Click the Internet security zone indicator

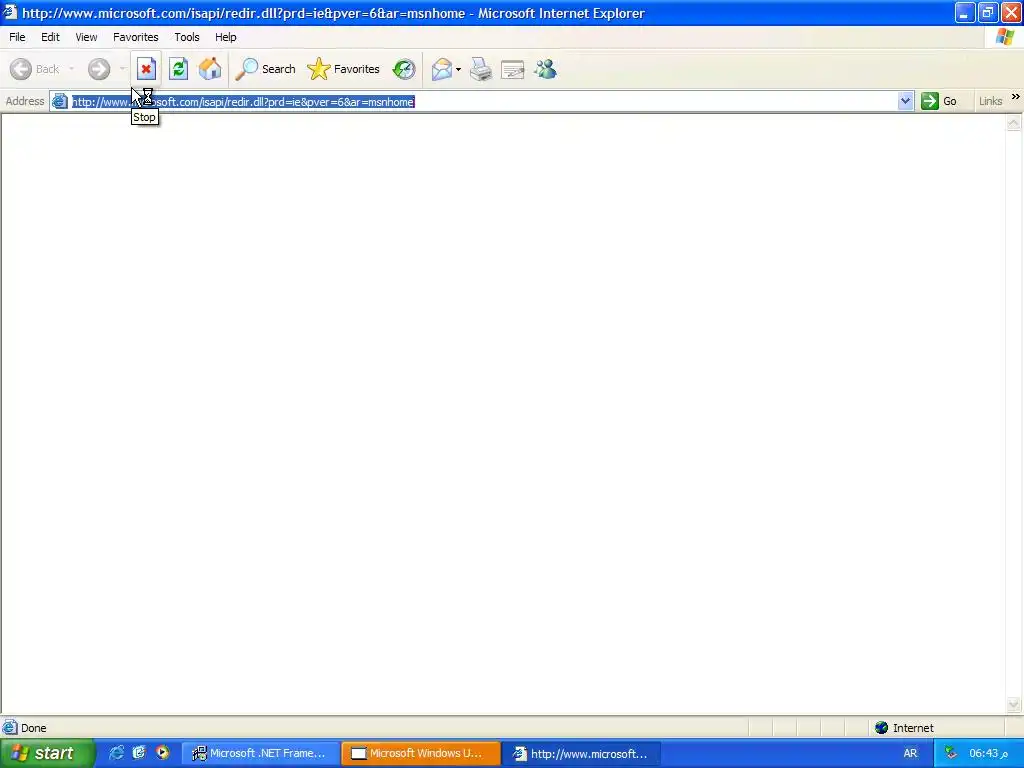pyautogui.click(x=904, y=728)
